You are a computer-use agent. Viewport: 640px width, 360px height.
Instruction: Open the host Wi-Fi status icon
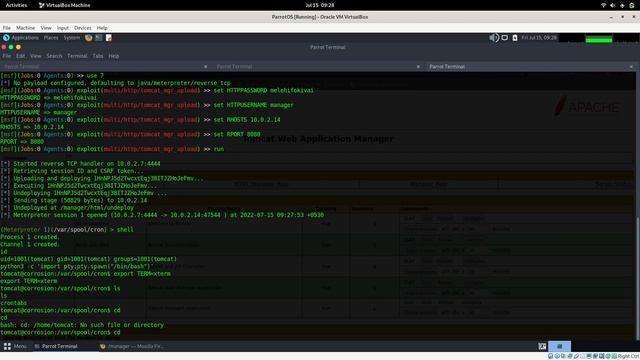[x=603, y=5]
